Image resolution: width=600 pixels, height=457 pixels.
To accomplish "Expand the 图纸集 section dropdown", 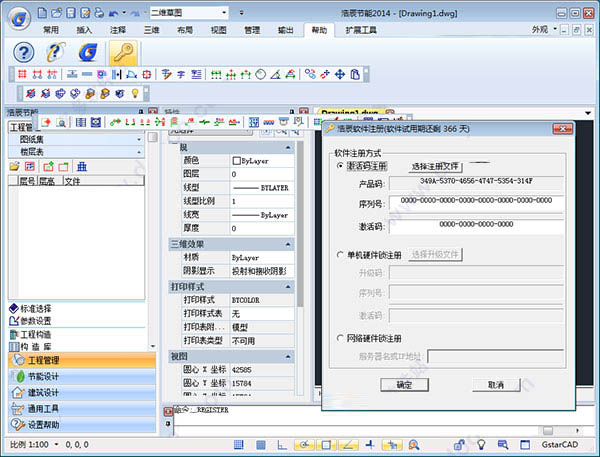I will (x=139, y=140).
